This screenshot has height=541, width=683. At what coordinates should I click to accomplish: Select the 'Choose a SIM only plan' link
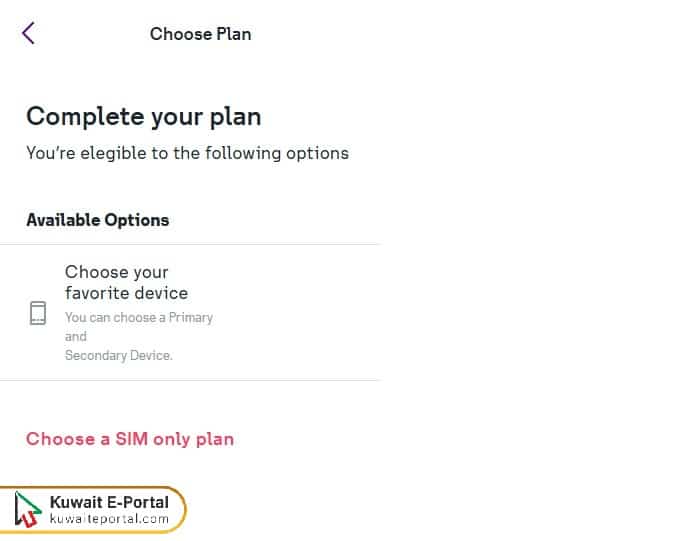point(130,439)
